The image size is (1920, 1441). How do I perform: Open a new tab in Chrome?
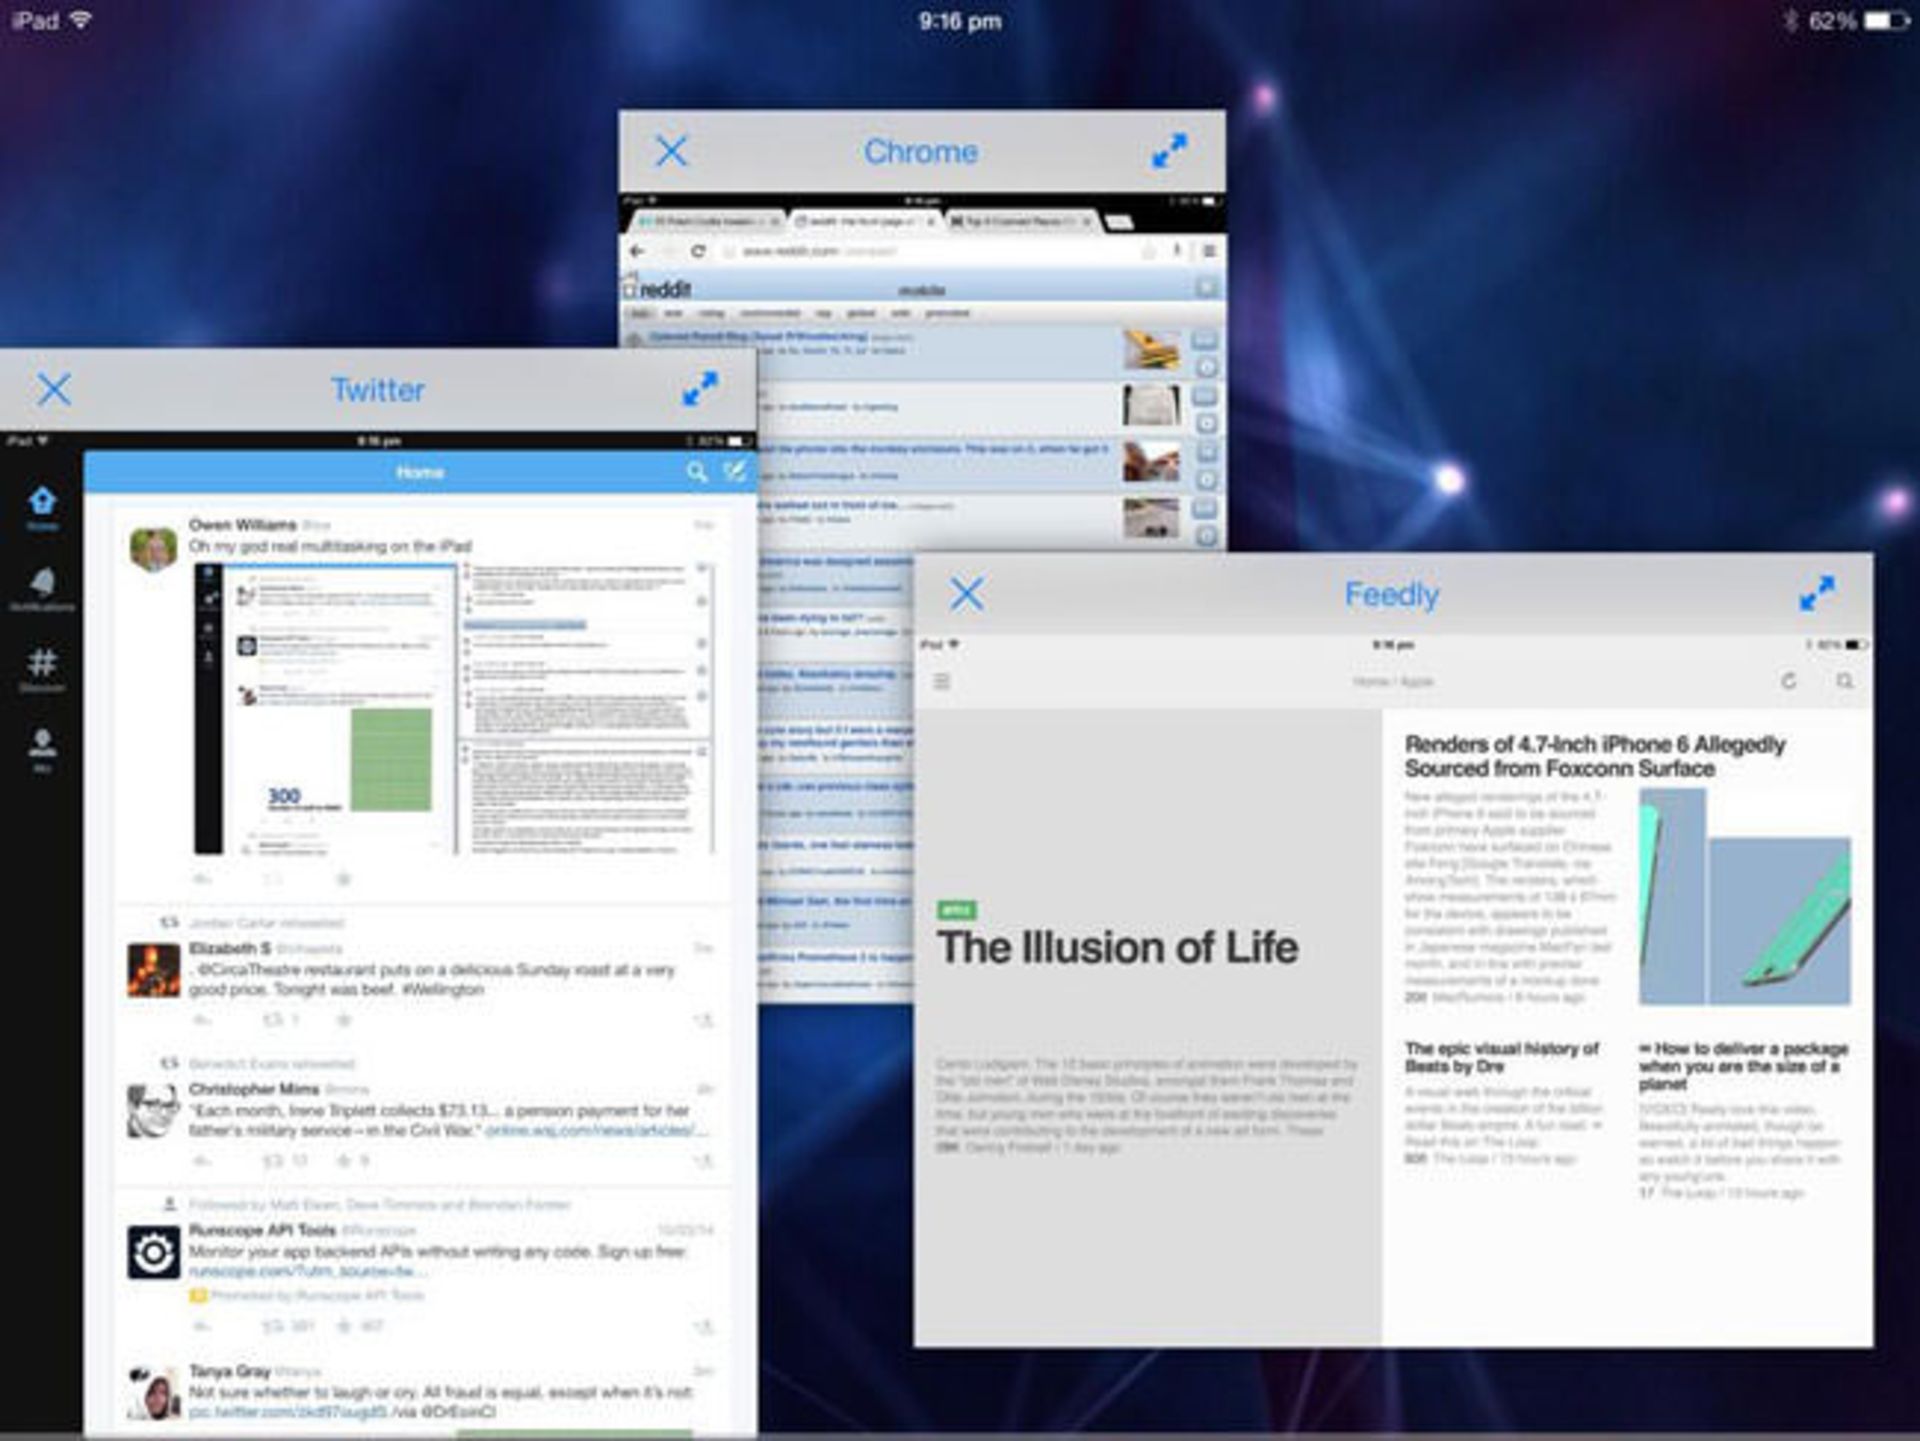point(1119,222)
